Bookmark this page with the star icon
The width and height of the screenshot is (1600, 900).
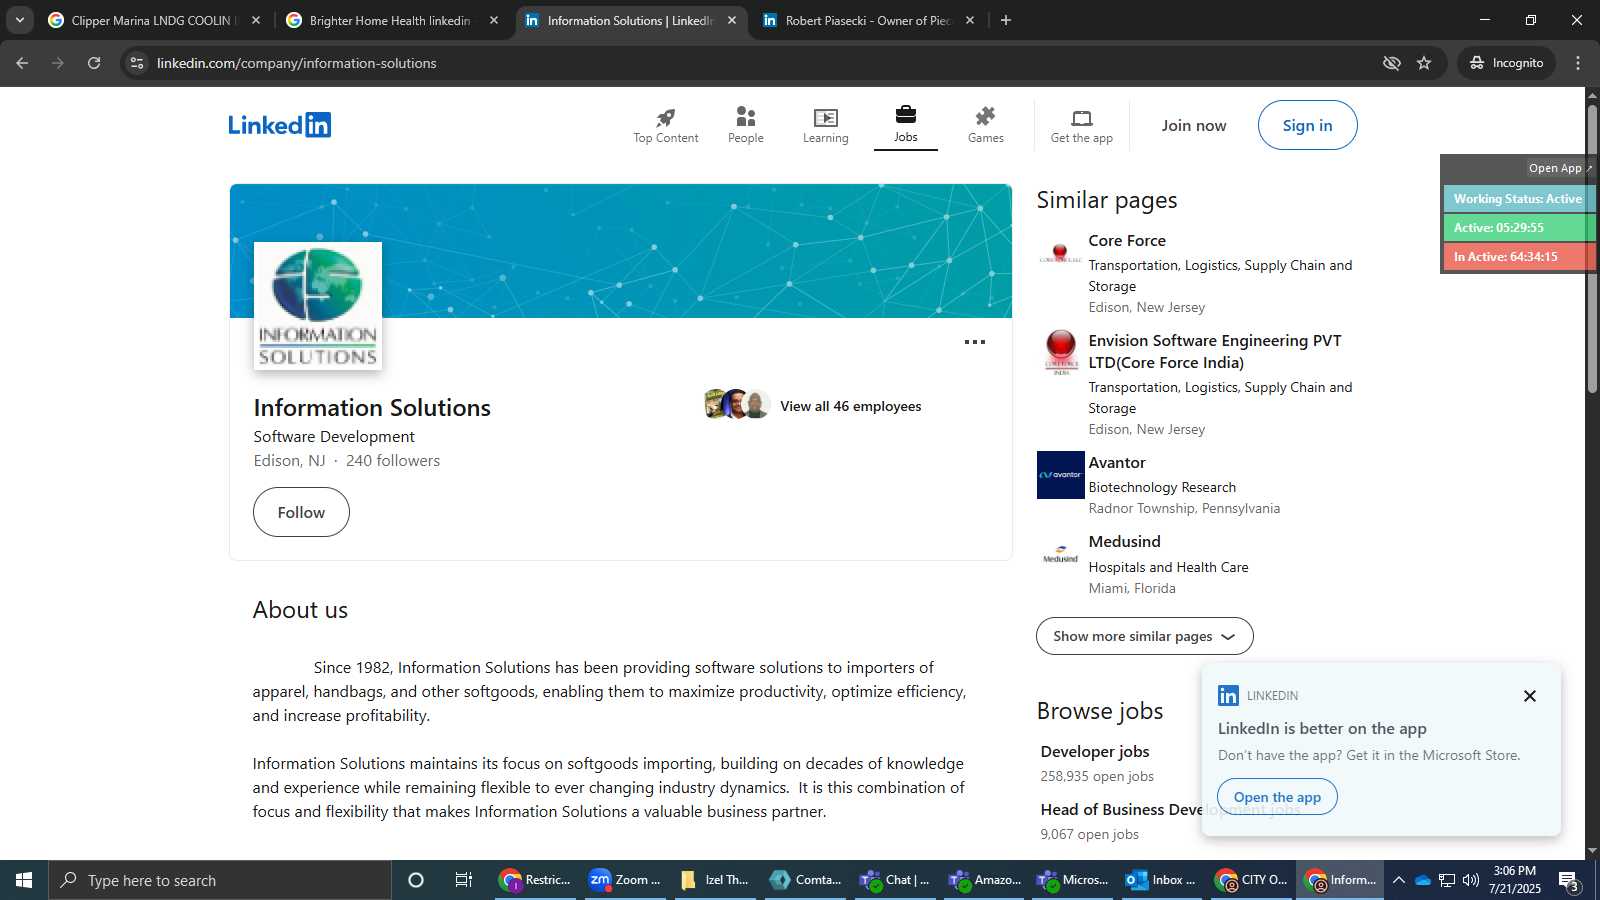tap(1424, 63)
